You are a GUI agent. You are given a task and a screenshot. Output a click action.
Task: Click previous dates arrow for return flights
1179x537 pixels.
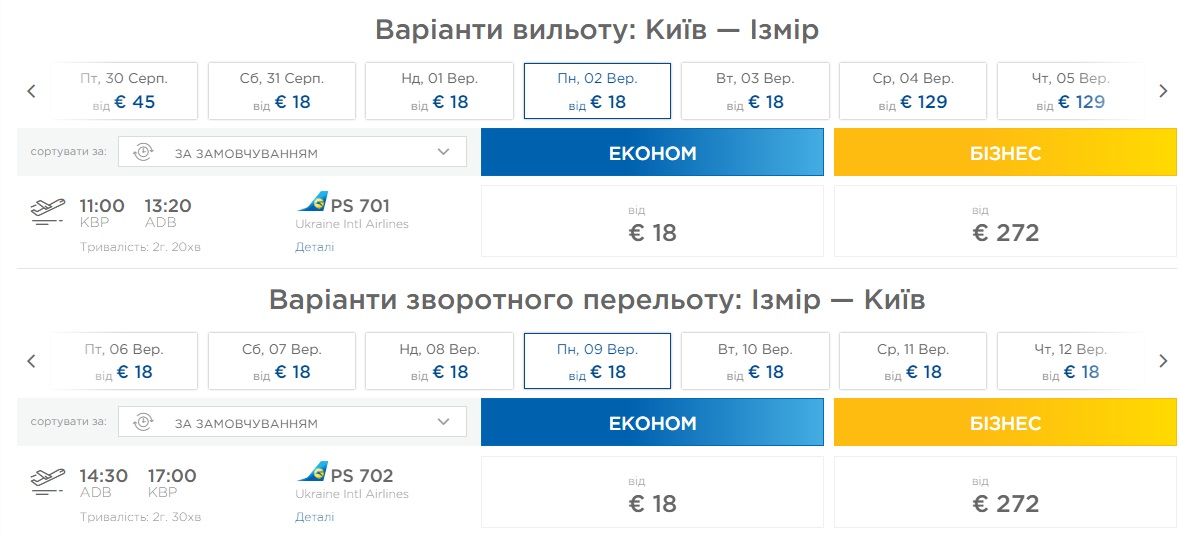tap(31, 361)
